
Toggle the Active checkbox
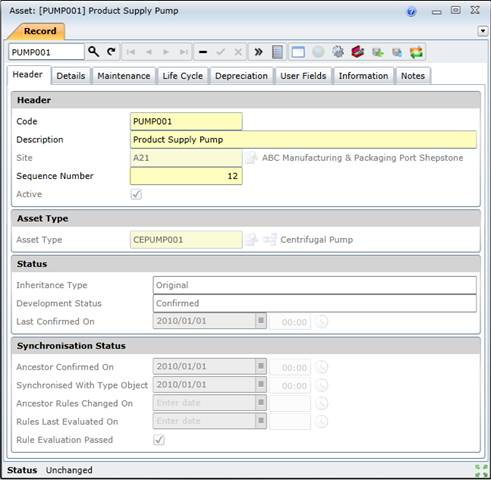coord(136,194)
